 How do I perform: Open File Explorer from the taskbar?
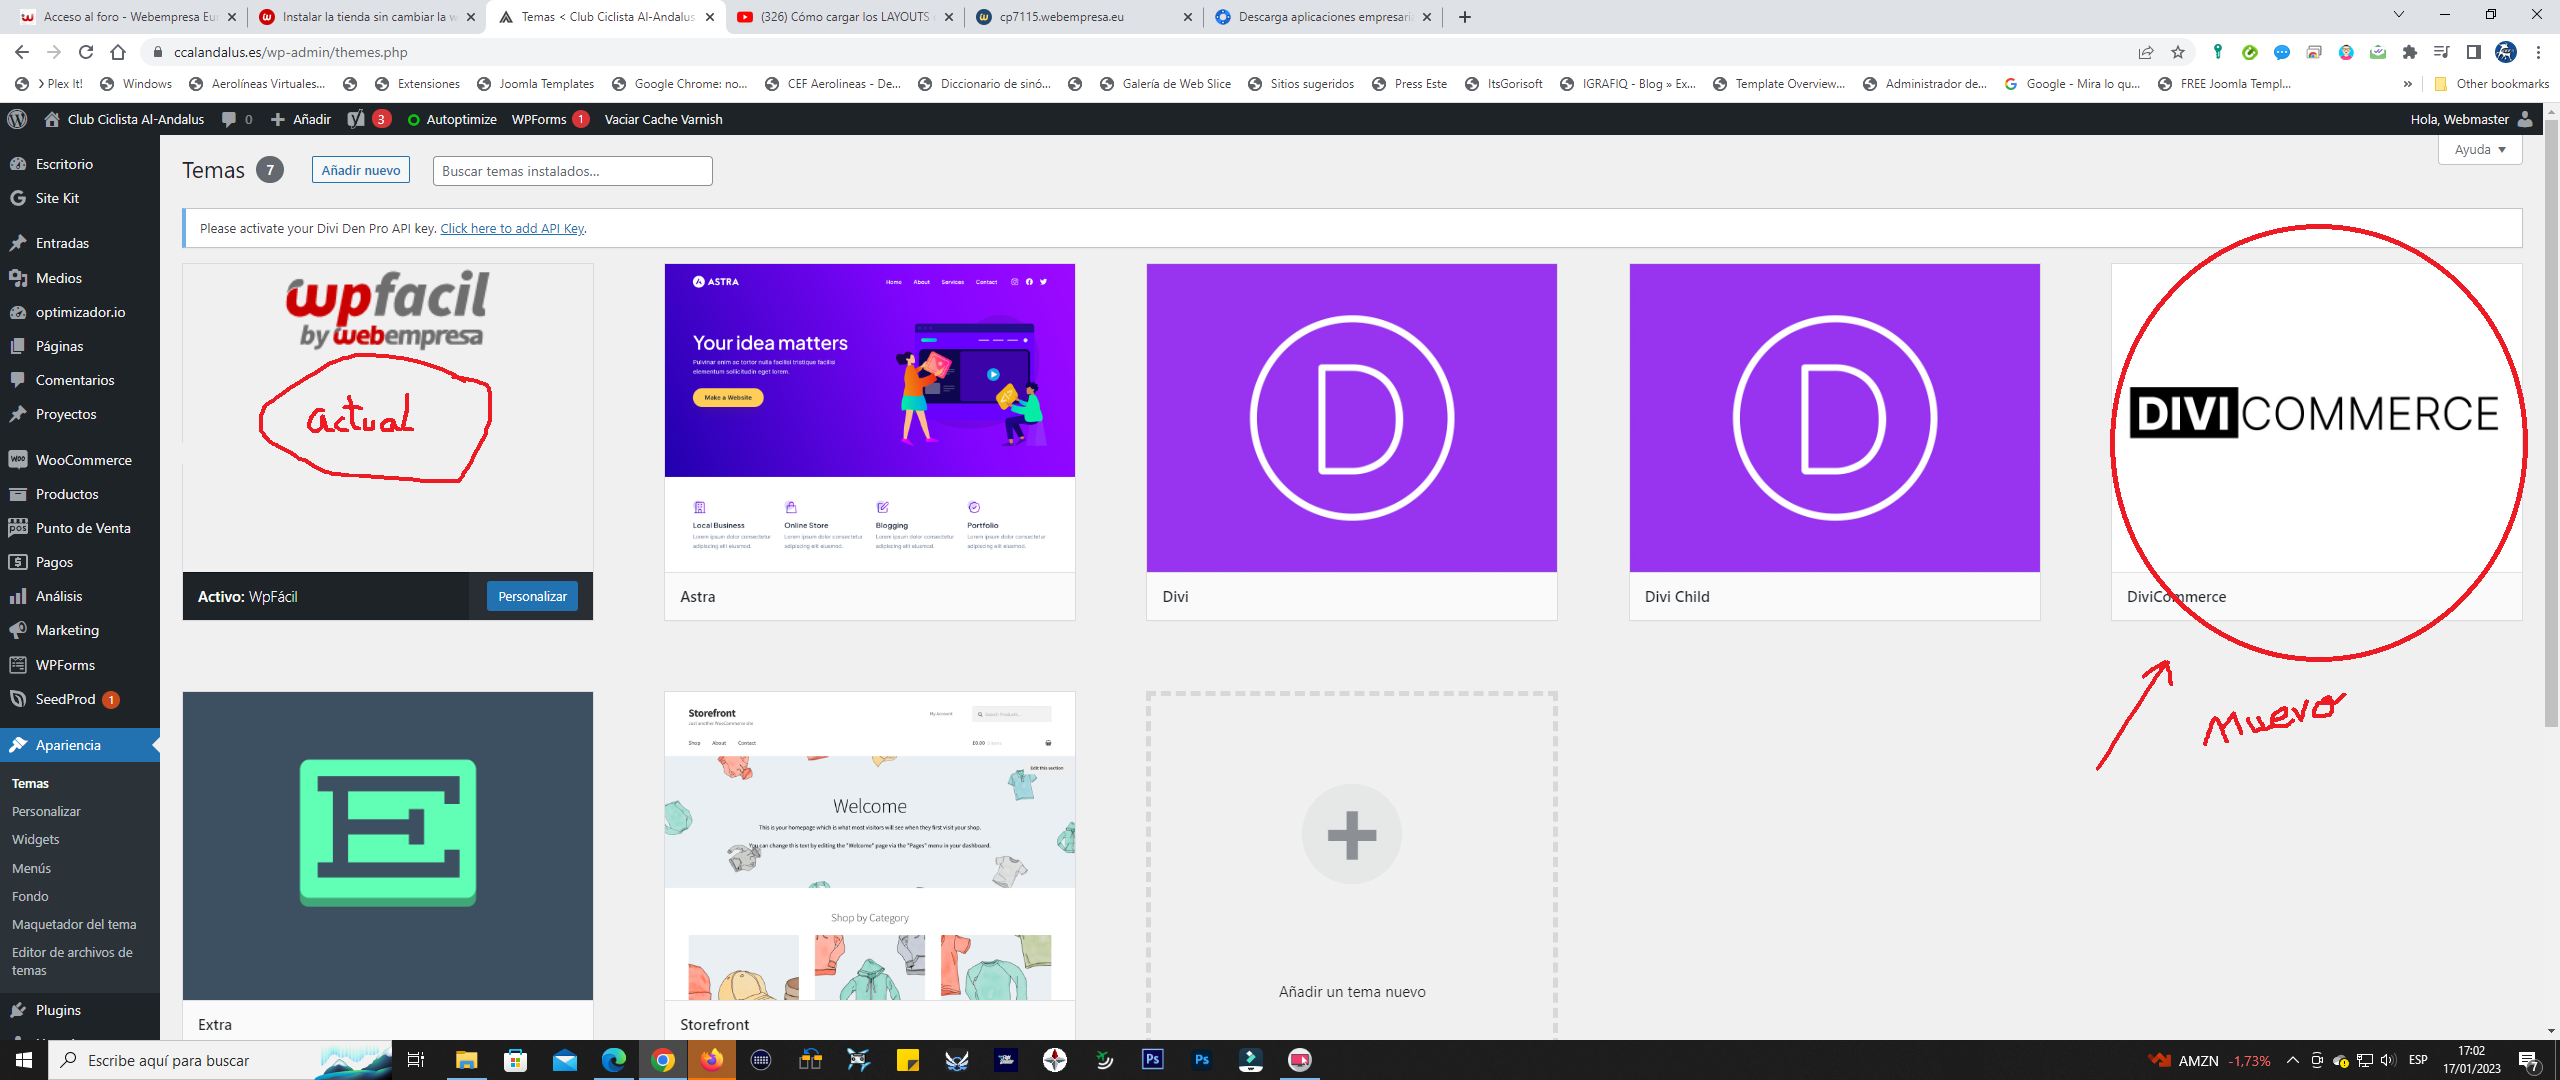click(x=467, y=1060)
